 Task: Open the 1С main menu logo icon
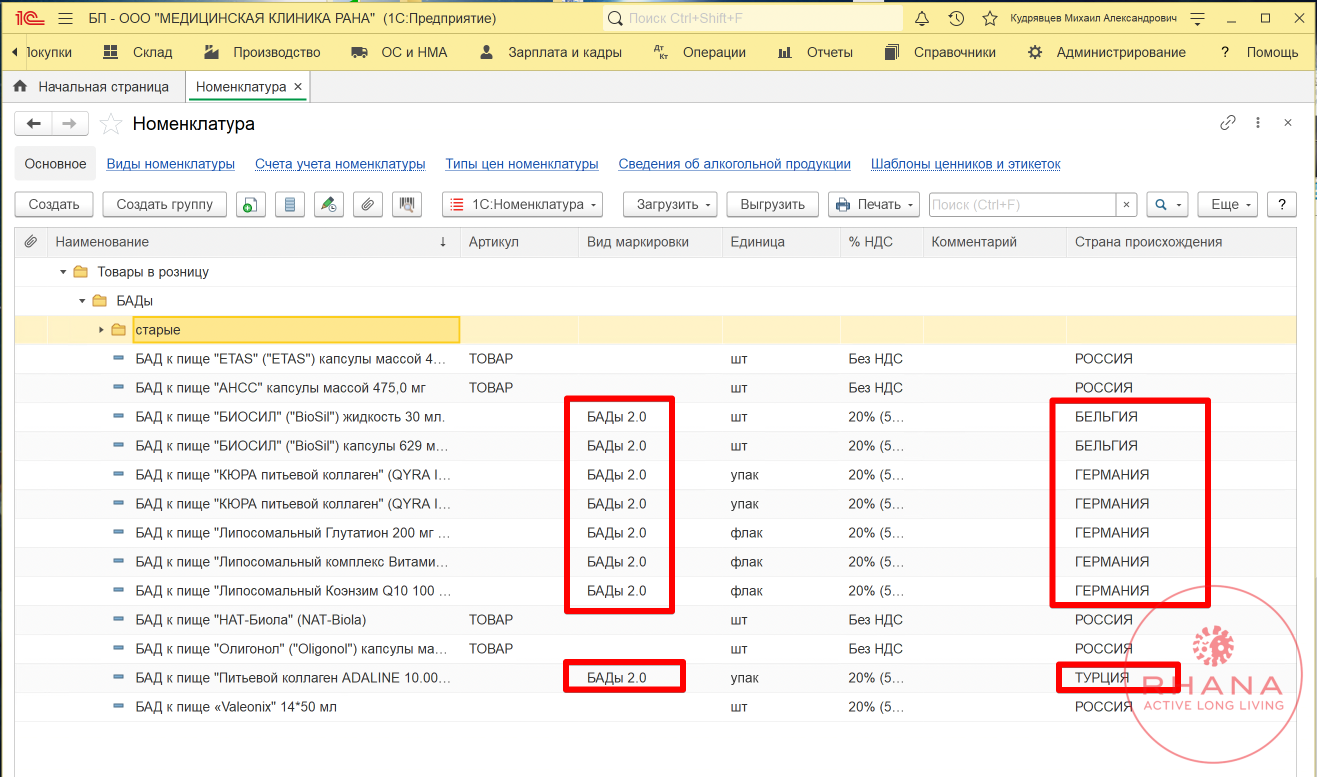(27, 19)
